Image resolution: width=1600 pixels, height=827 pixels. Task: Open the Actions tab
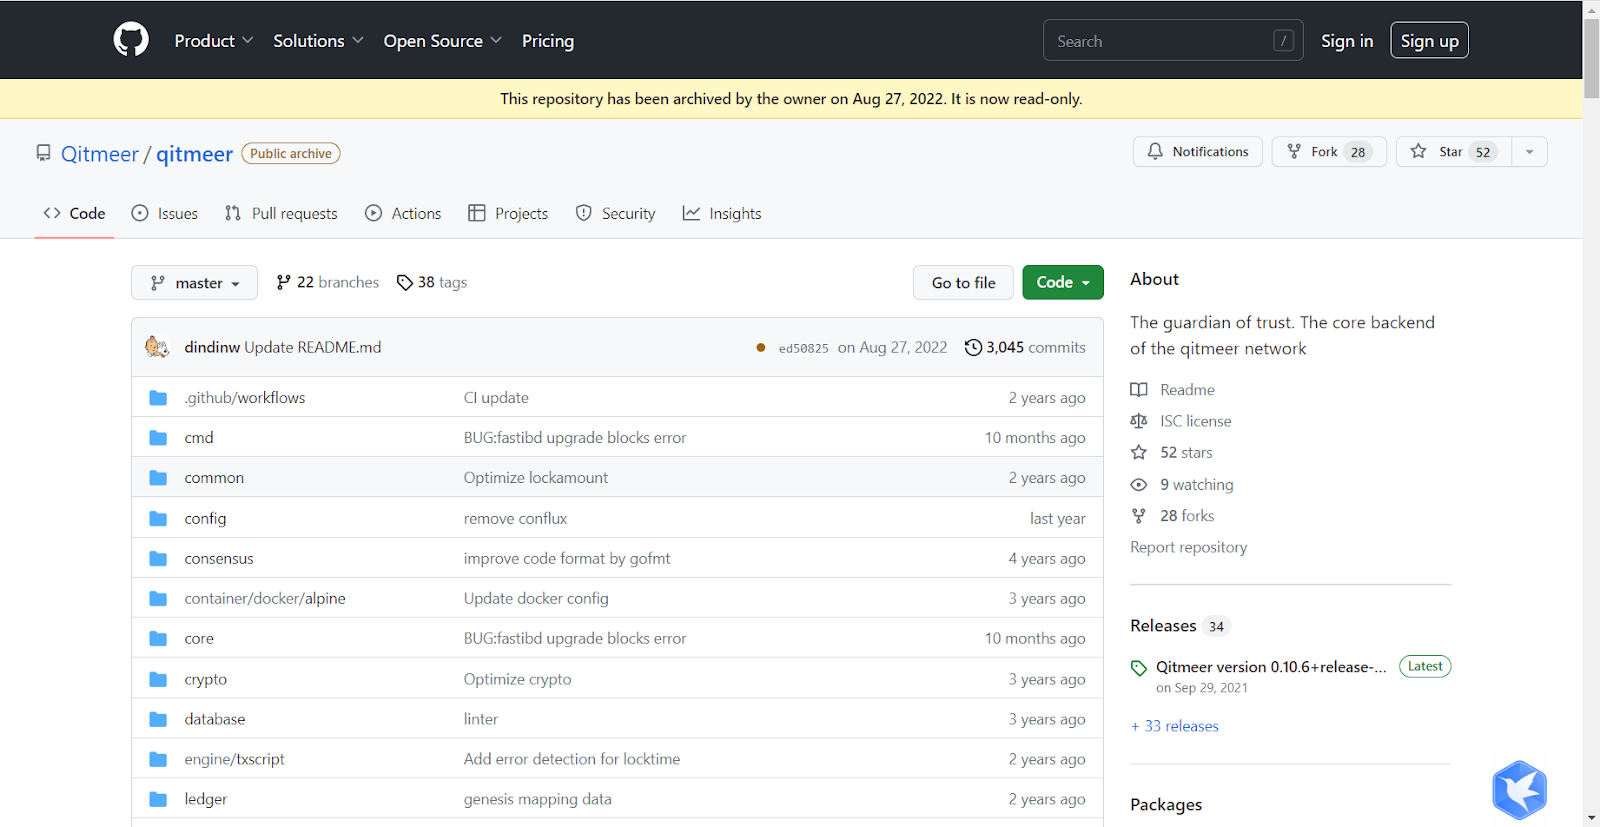(x=403, y=213)
